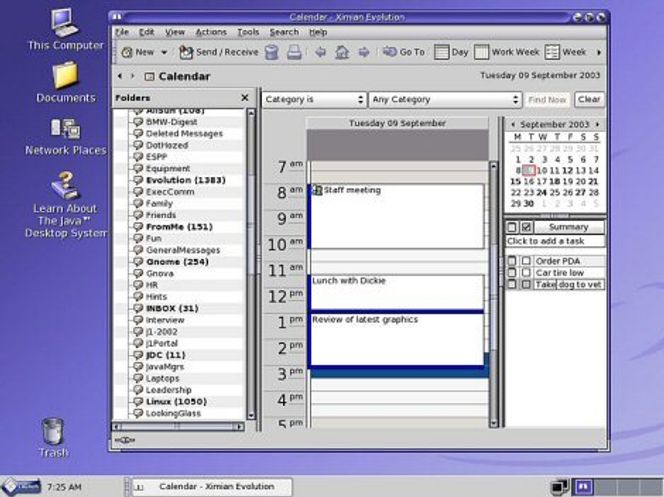Open the Edit menu
Viewport: 664px width, 497px height.
tap(147, 32)
